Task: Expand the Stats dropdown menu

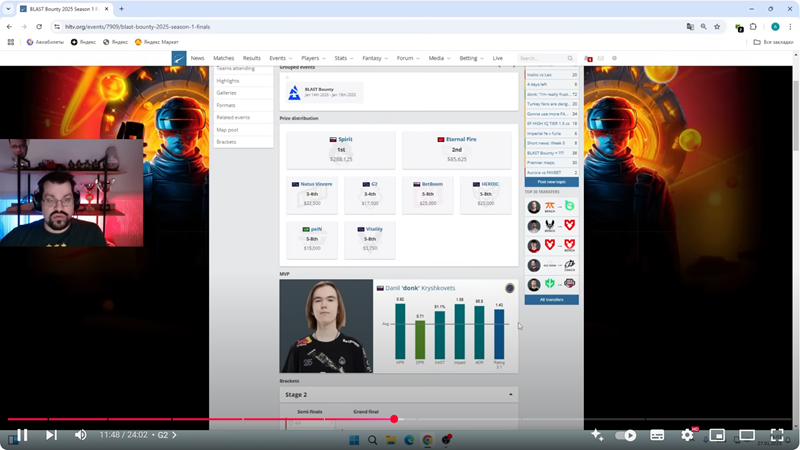Action: pyautogui.click(x=343, y=58)
